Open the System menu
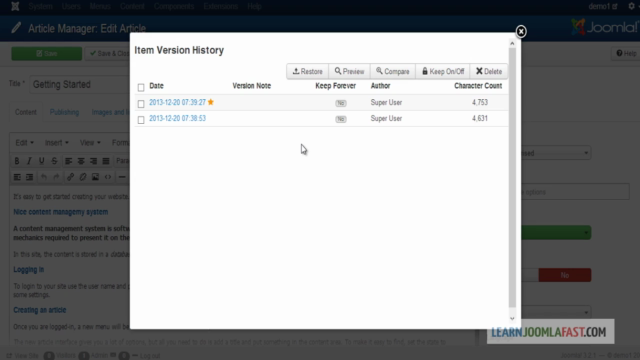Screen dimensions: 640x360 click(40, 7)
